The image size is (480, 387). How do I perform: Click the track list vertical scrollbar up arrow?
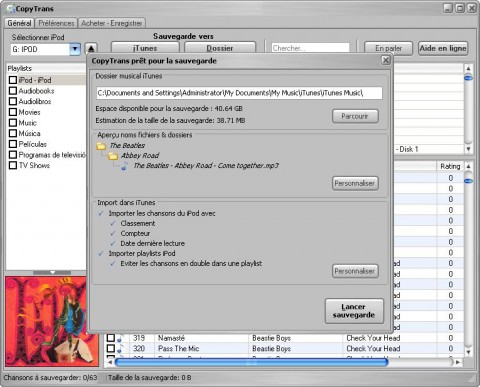[x=468, y=166]
